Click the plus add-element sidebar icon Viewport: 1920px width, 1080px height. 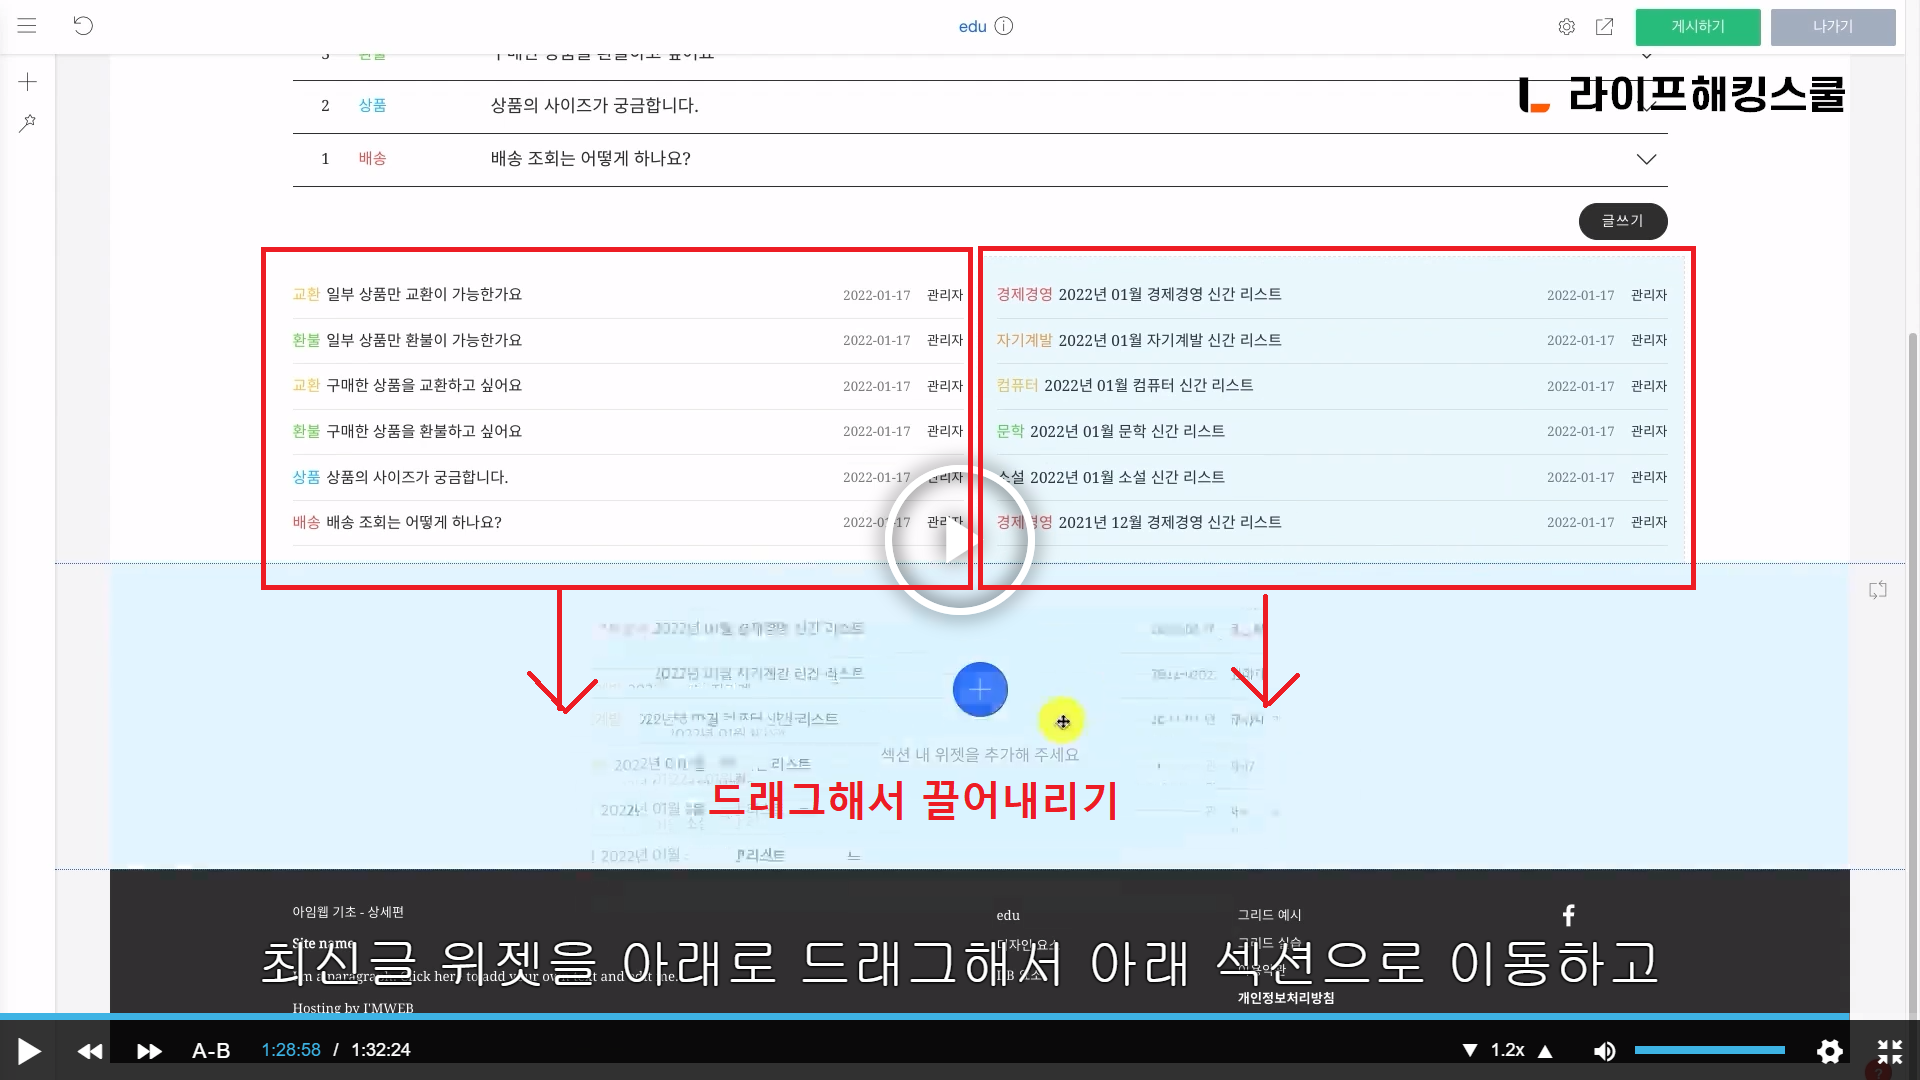pyautogui.click(x=28, y=82)
